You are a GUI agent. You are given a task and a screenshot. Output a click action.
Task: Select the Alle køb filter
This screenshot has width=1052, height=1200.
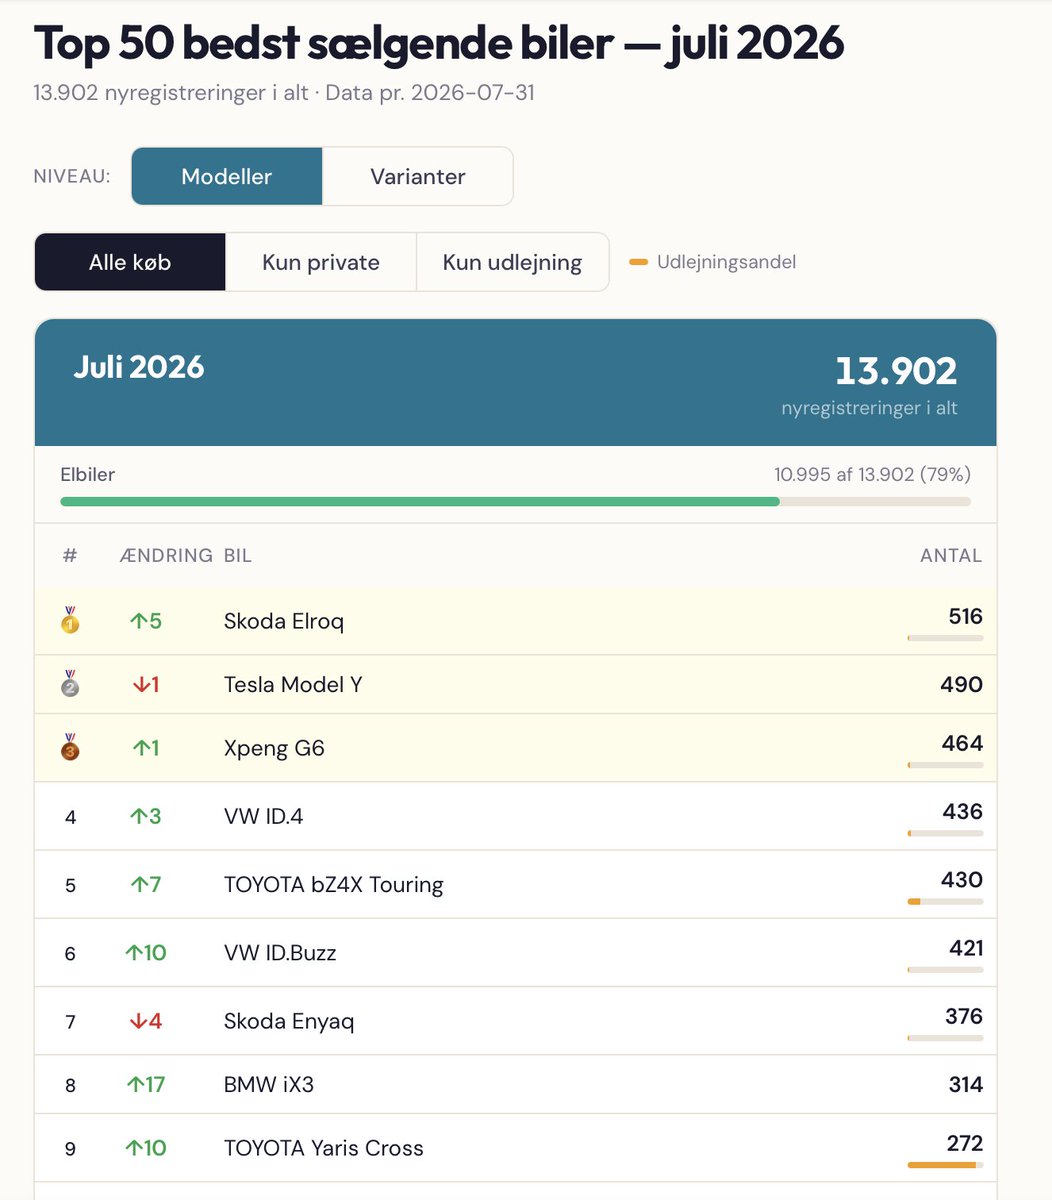tap(130, 262)
